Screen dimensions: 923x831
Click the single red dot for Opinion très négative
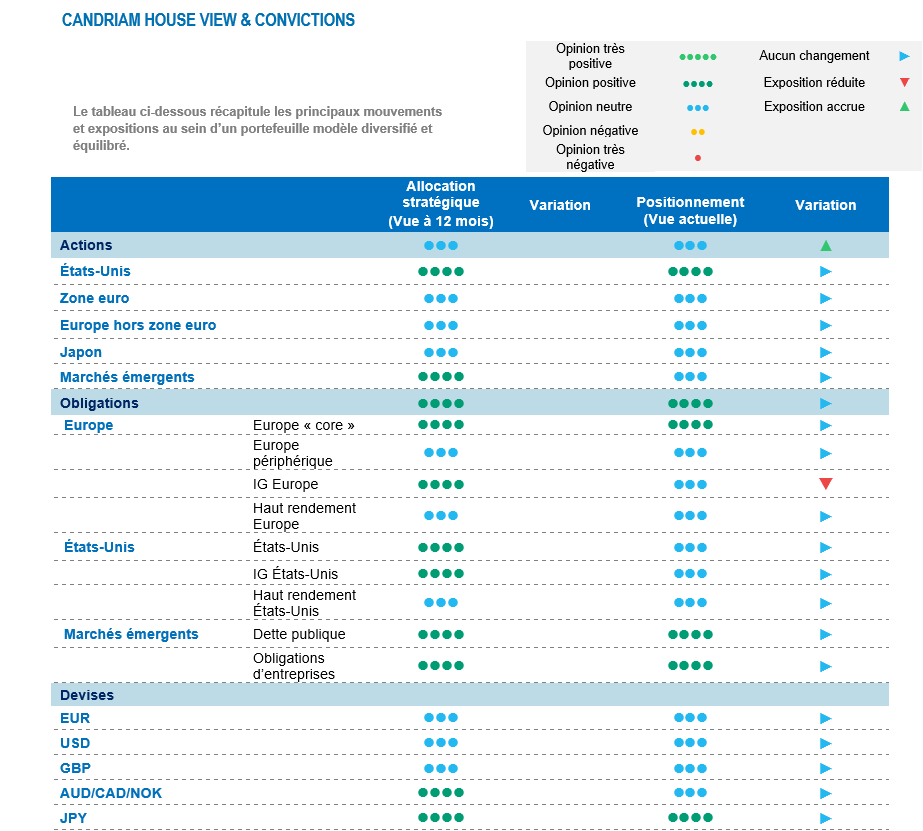tap(698, 158)
